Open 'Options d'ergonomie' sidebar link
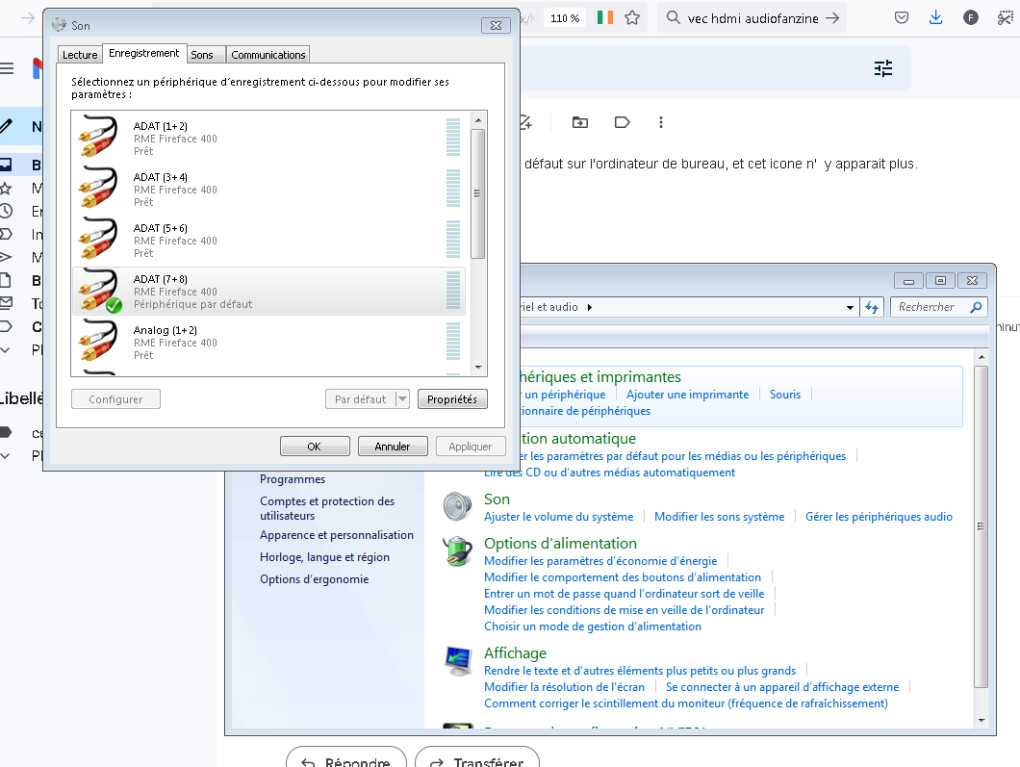The width and height of the screenshot is (1020, 767). click(314, 579)
